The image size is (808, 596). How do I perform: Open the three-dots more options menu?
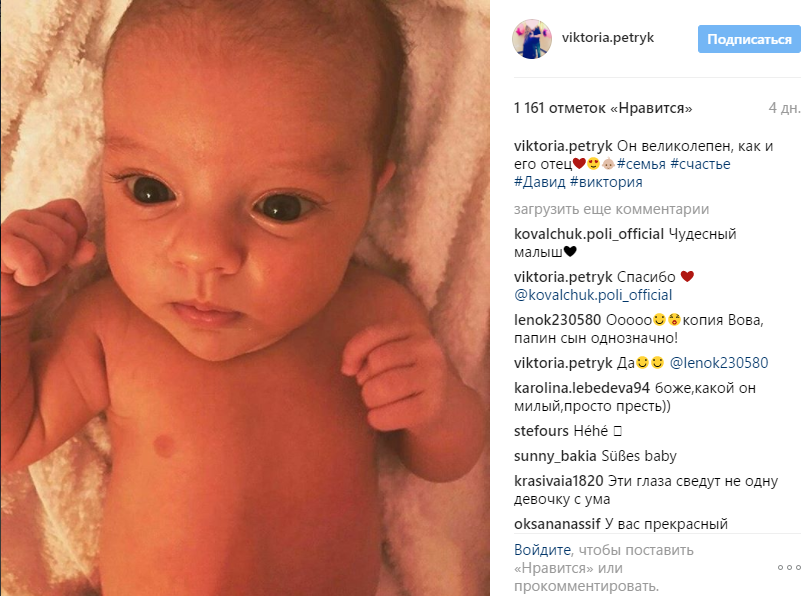(789, 568)
